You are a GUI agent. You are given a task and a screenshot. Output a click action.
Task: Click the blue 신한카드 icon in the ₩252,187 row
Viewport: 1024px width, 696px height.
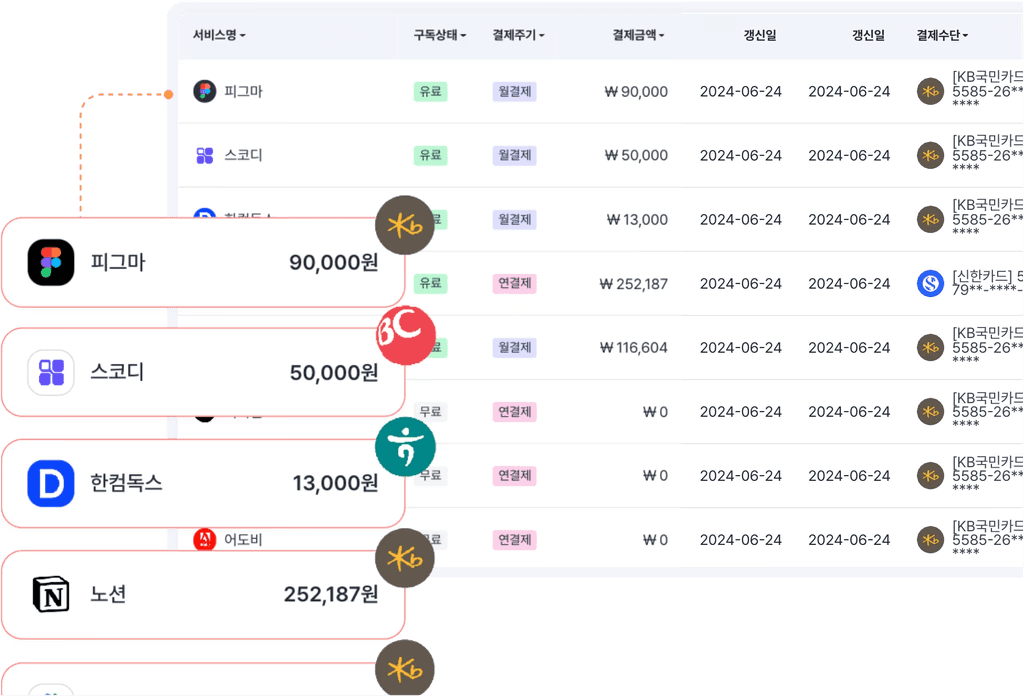point(930,283)
